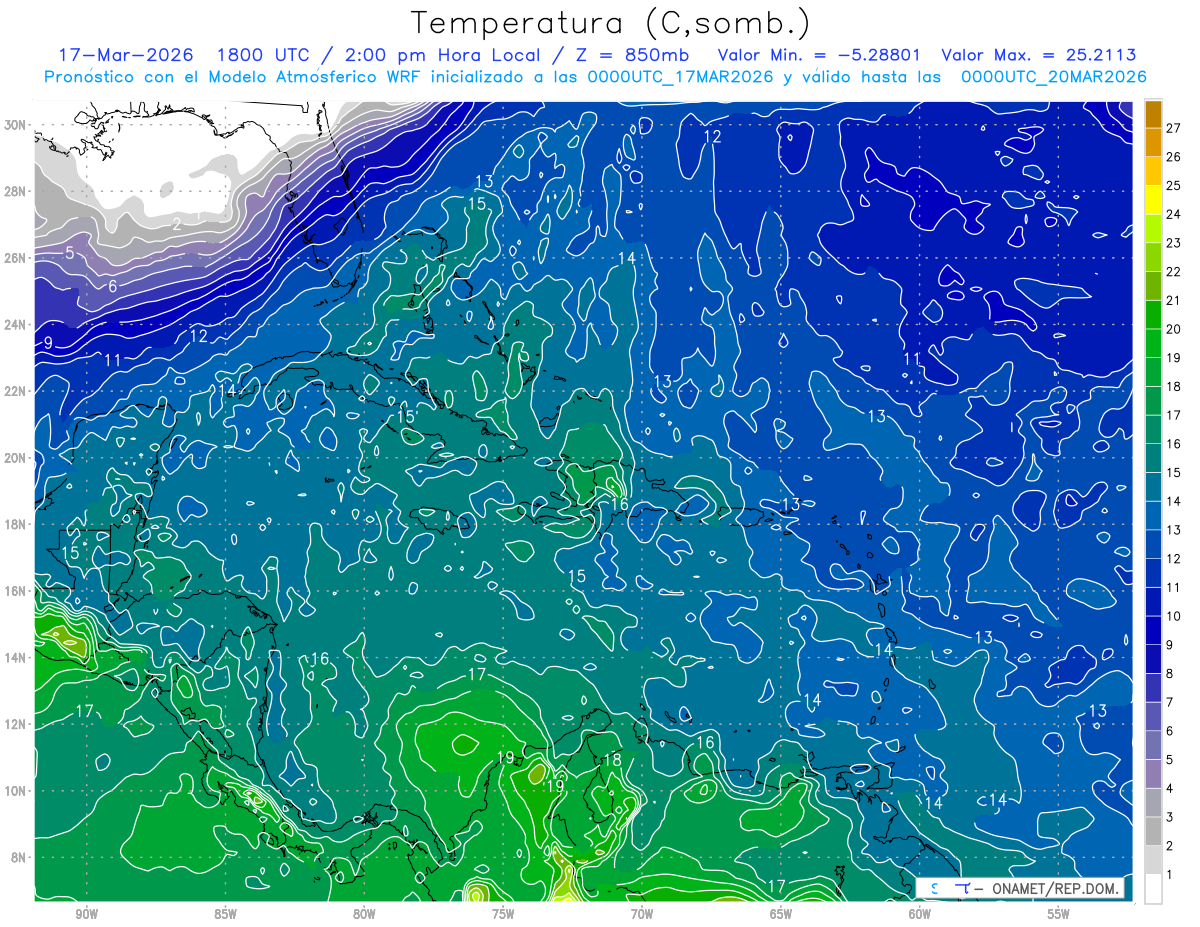Click the color-scale label '21'

(x=1174, y=300)
